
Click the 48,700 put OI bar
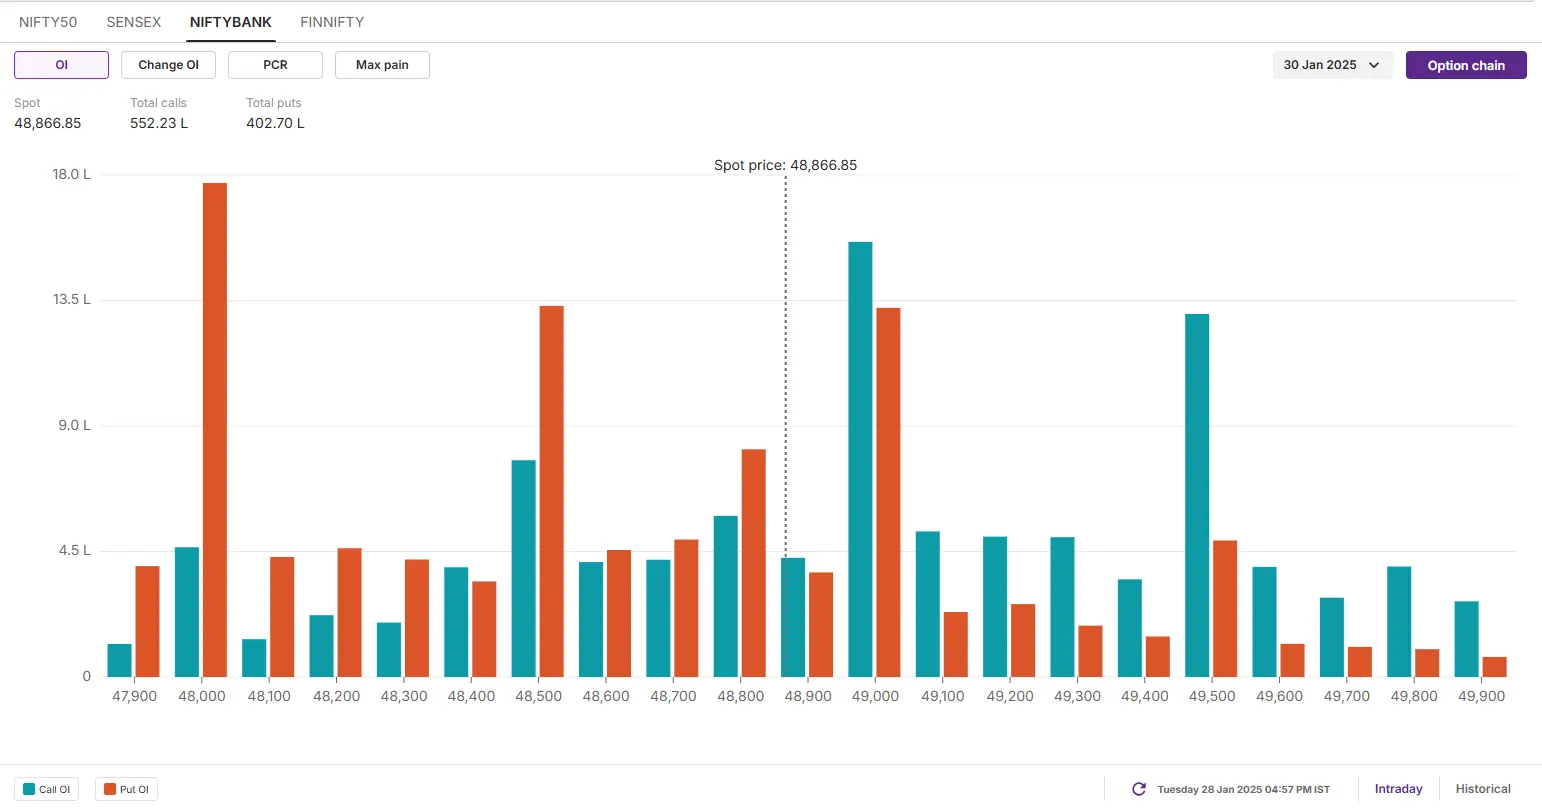point(686,608)
